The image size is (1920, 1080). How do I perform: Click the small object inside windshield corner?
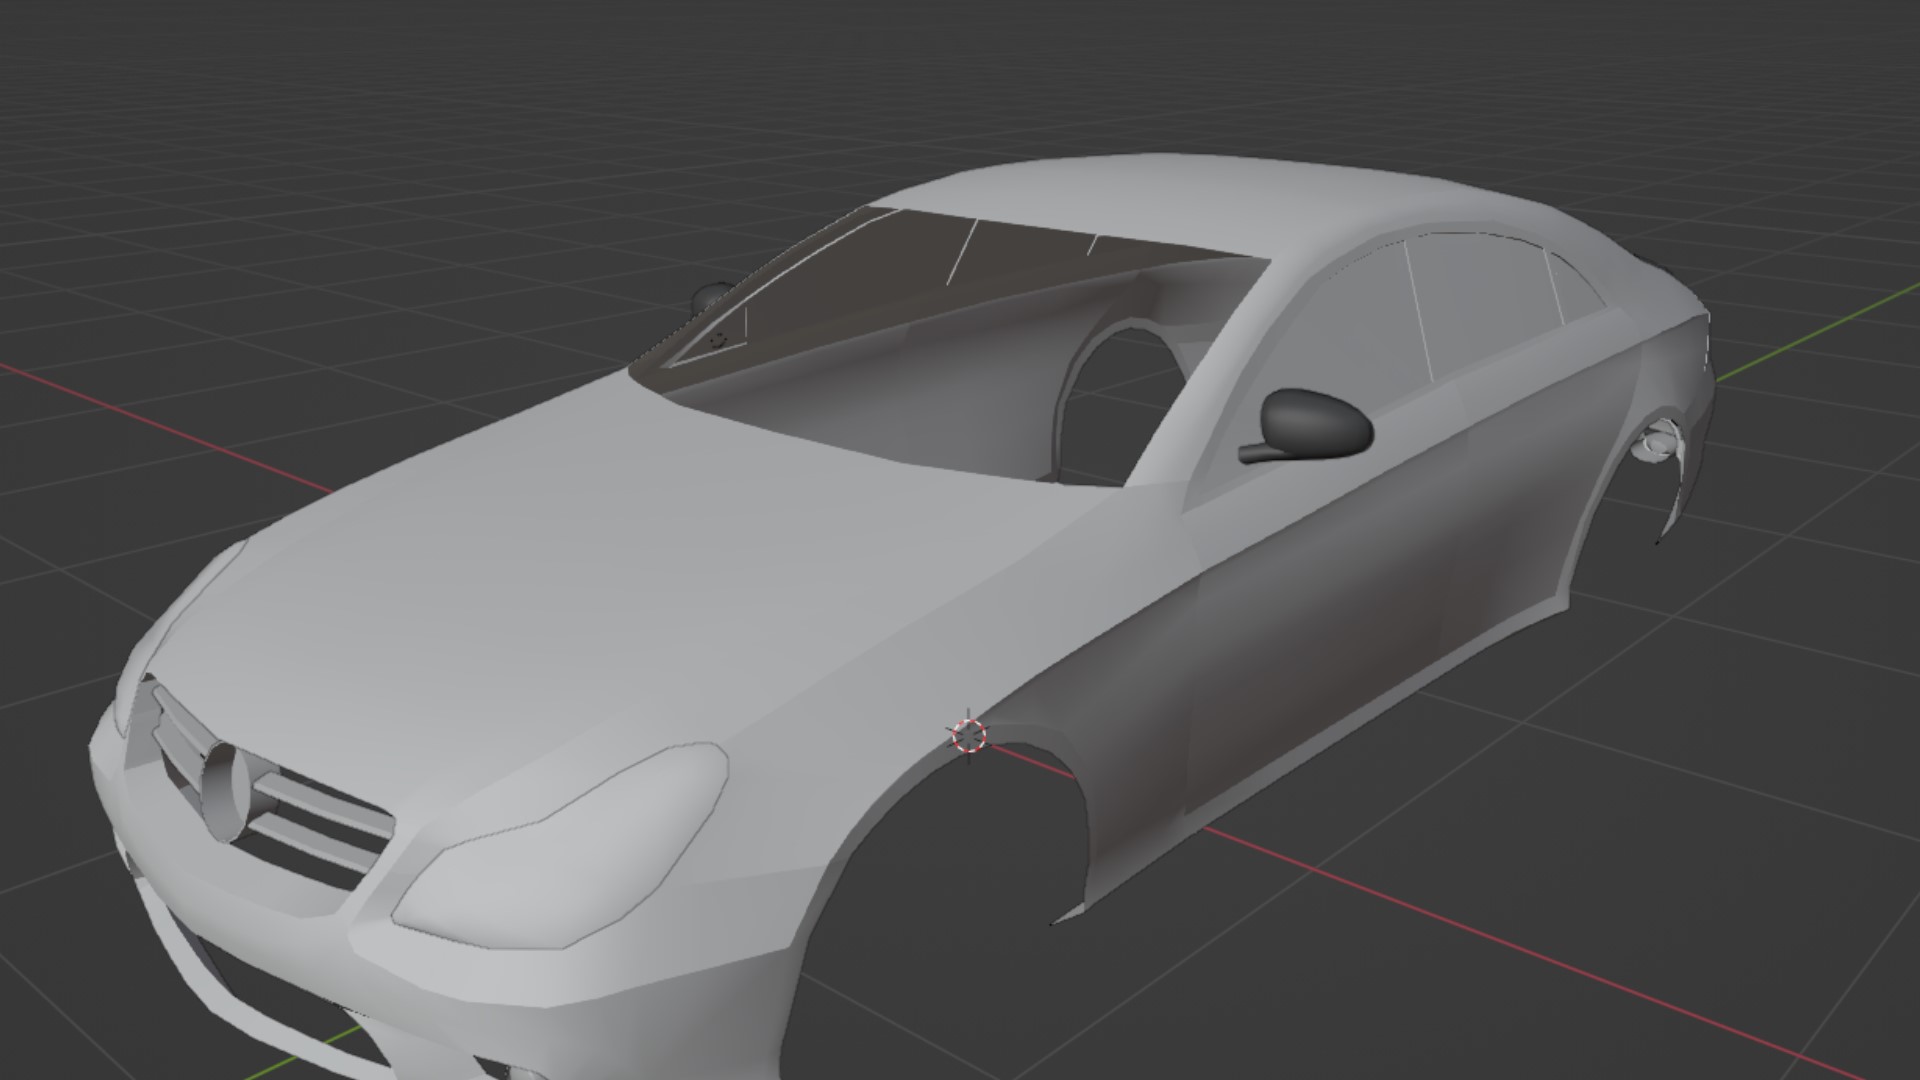(717, 340)
